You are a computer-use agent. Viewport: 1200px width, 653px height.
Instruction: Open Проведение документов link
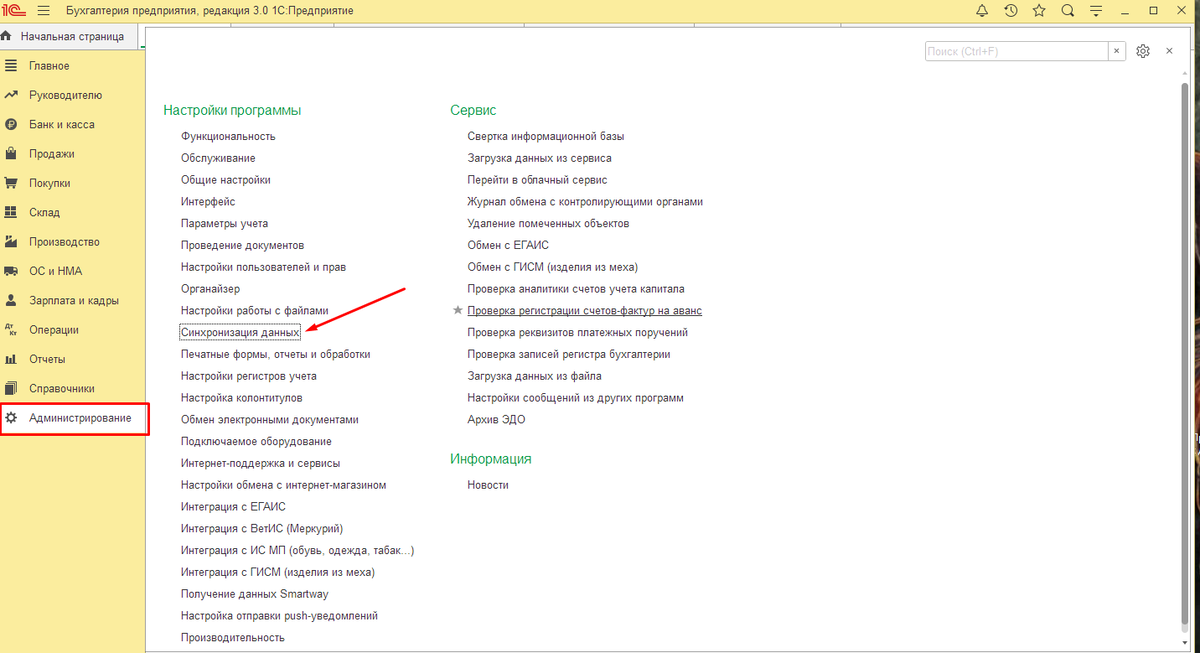pyautogui.click(x=243, y=245)
